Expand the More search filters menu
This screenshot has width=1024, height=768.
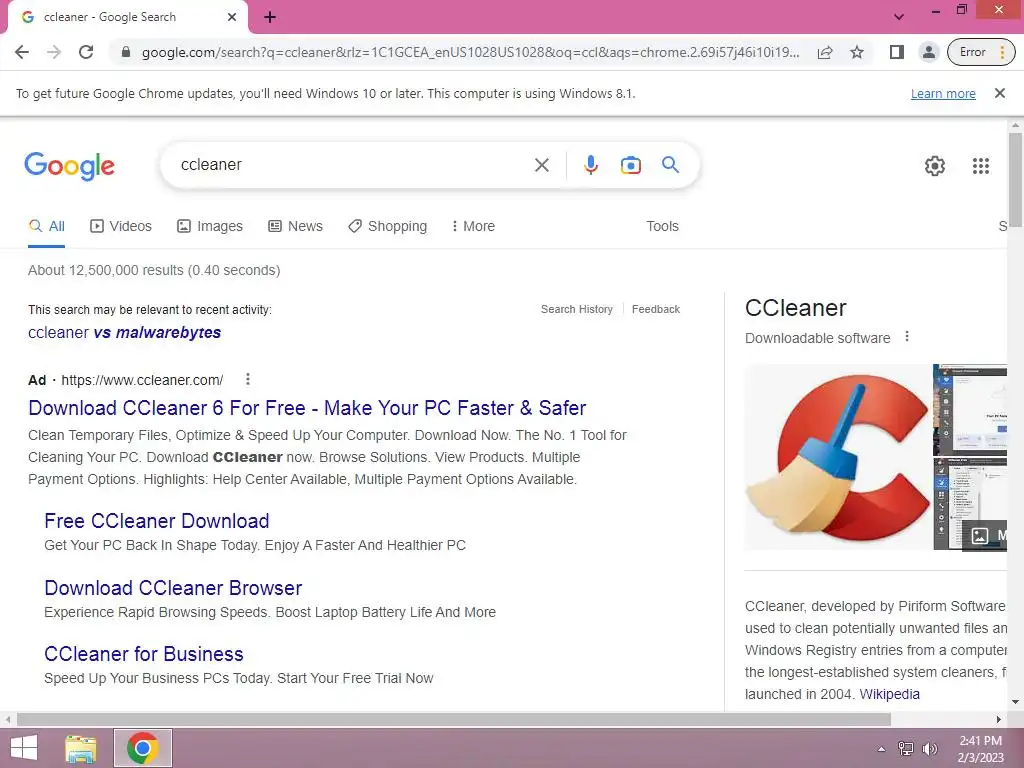pyautogui.click(x=473, y=226)
